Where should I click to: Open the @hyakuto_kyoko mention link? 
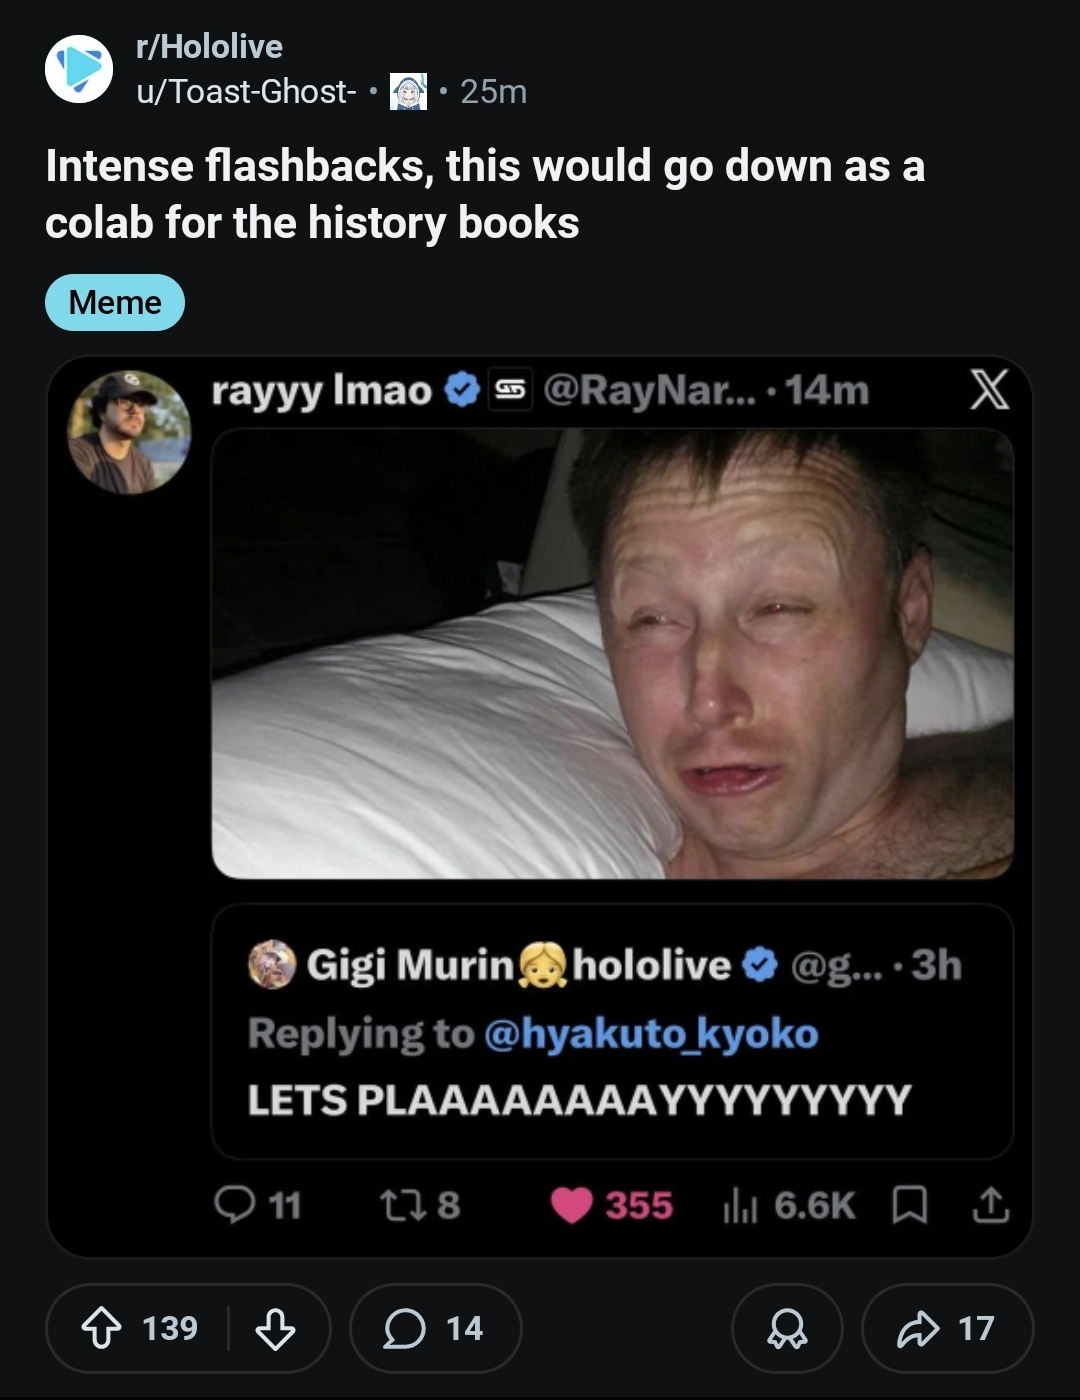tap(651, 1034)
